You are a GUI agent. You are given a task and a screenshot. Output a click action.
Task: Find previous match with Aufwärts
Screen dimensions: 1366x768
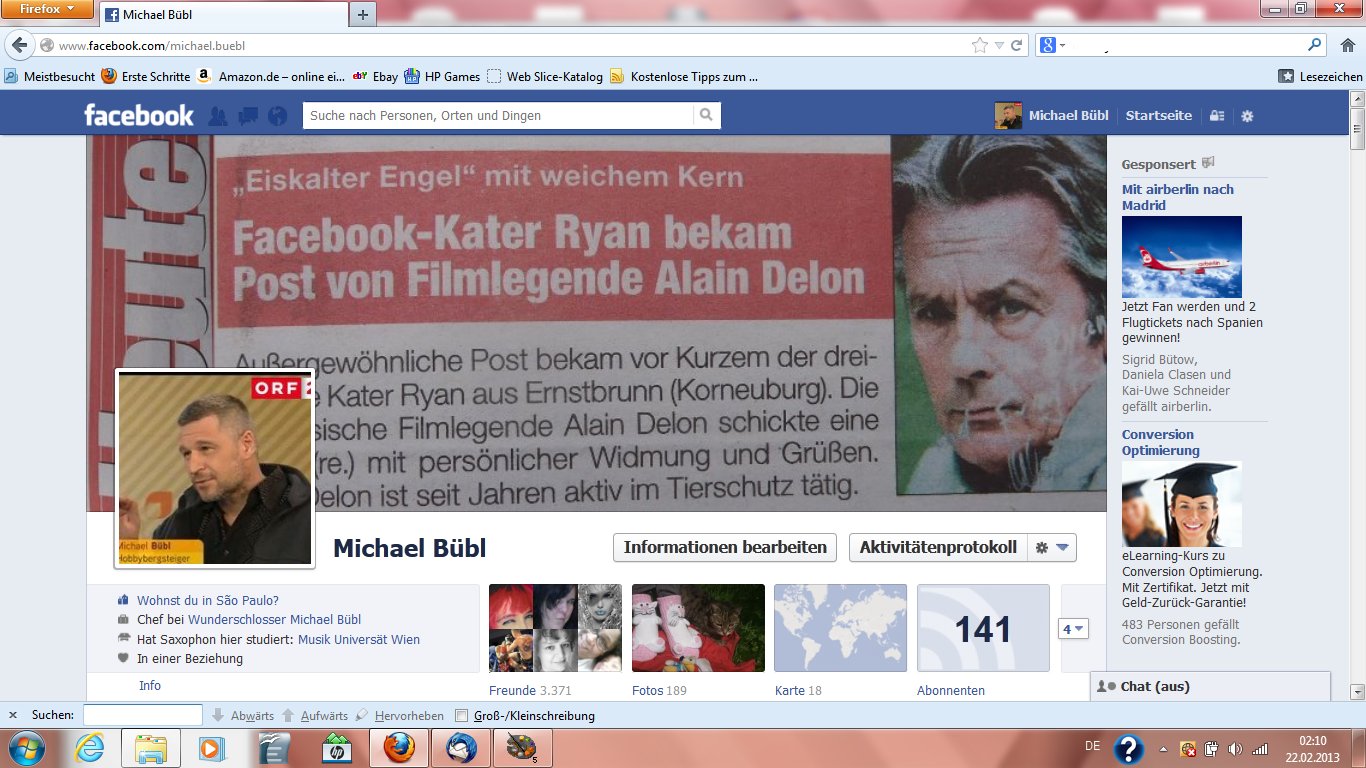click(315, 716)
